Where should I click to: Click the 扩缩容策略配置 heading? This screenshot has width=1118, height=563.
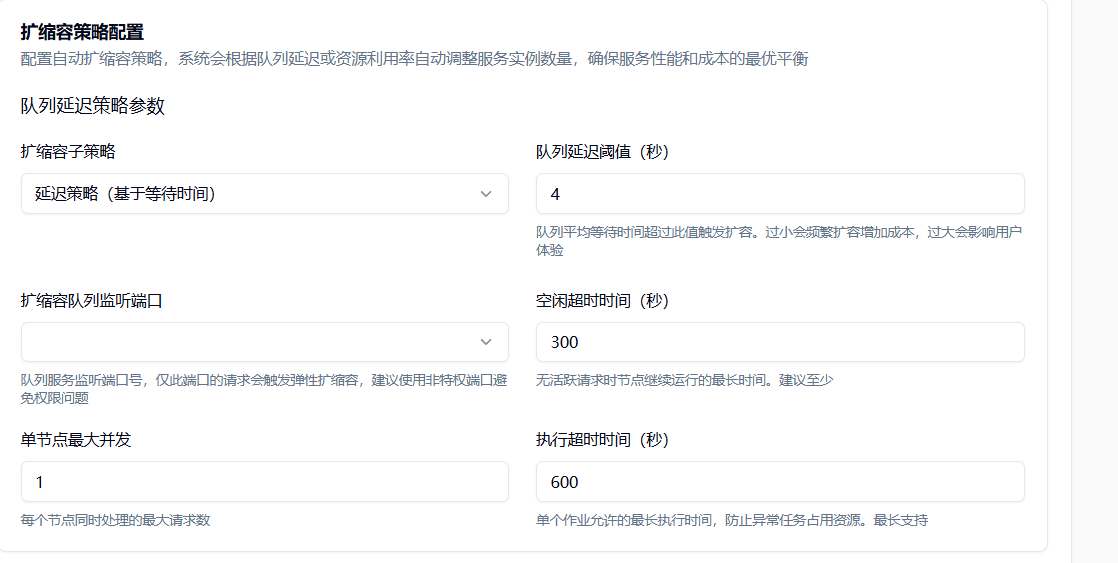click(x=82, y=32)
